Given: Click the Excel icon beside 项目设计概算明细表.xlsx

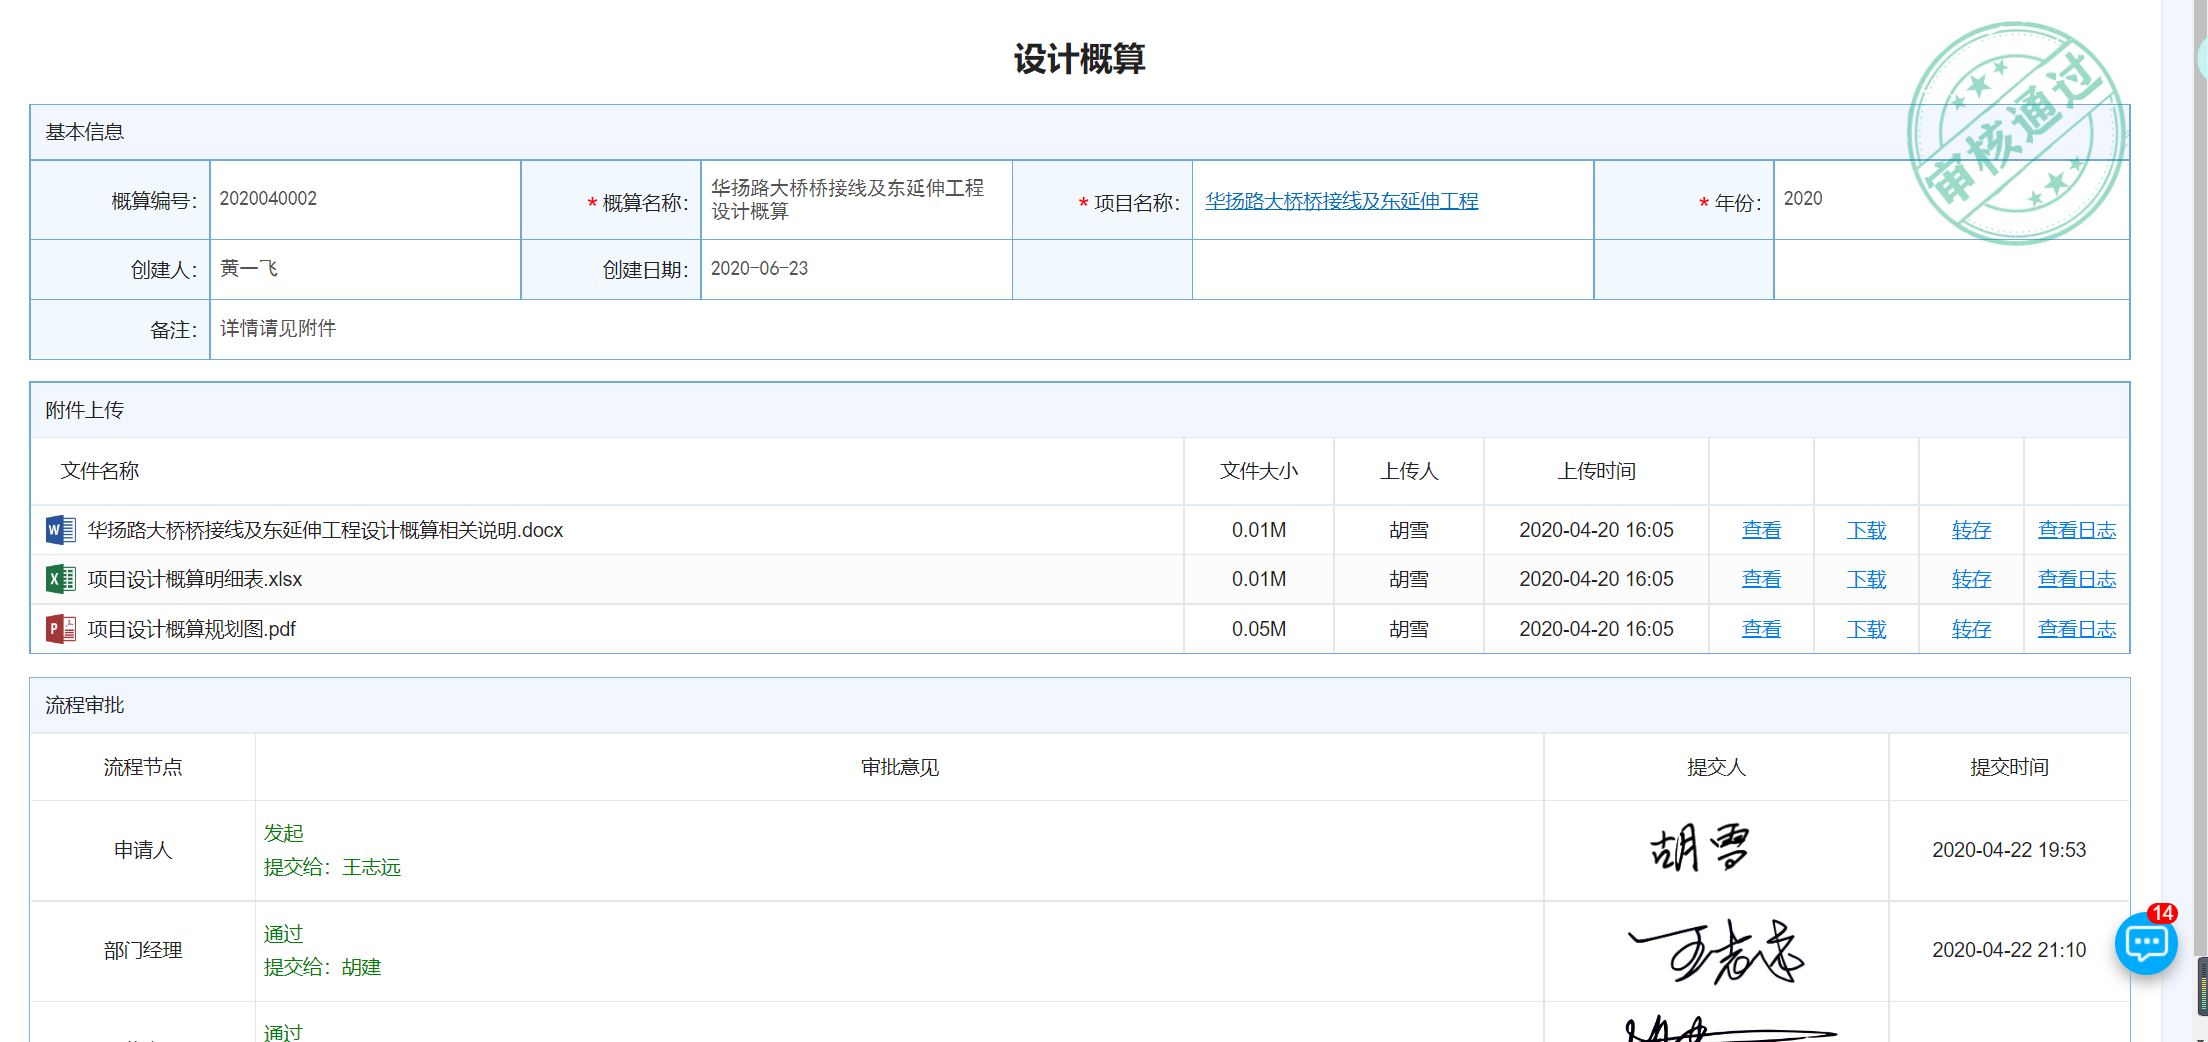Looking at the screenshot, I should point(60,579).
